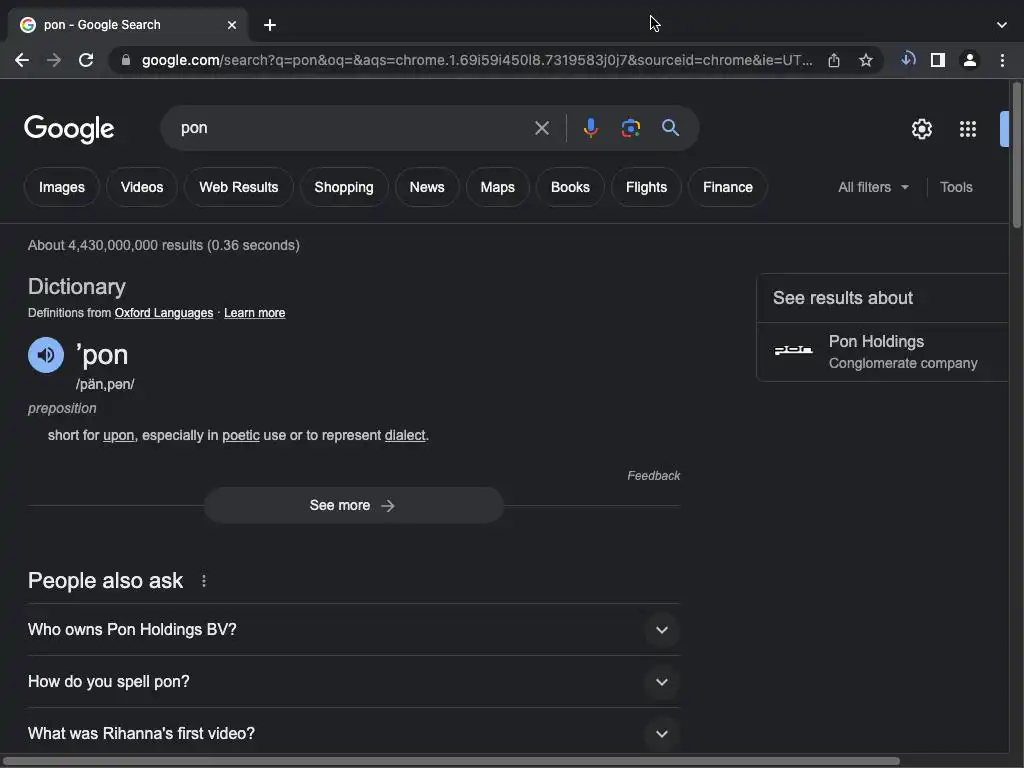Image resolution: width=1024 pixels, height=768 pixels.
Task: Switch to Images results
Action: pos(61,187)
